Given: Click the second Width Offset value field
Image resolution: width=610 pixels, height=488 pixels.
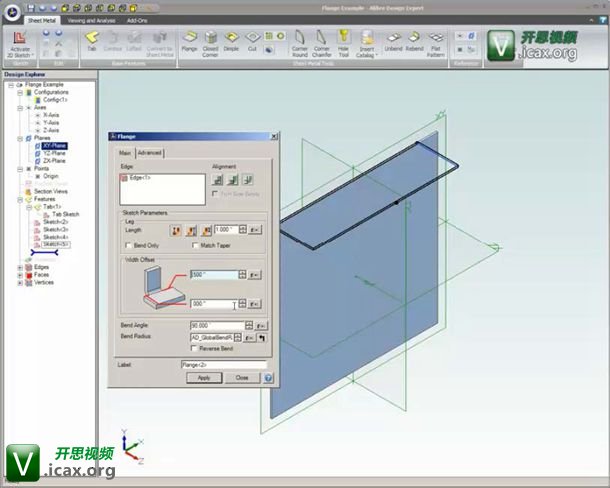Looking at the screenshot, I should click(x=214, y=304).
